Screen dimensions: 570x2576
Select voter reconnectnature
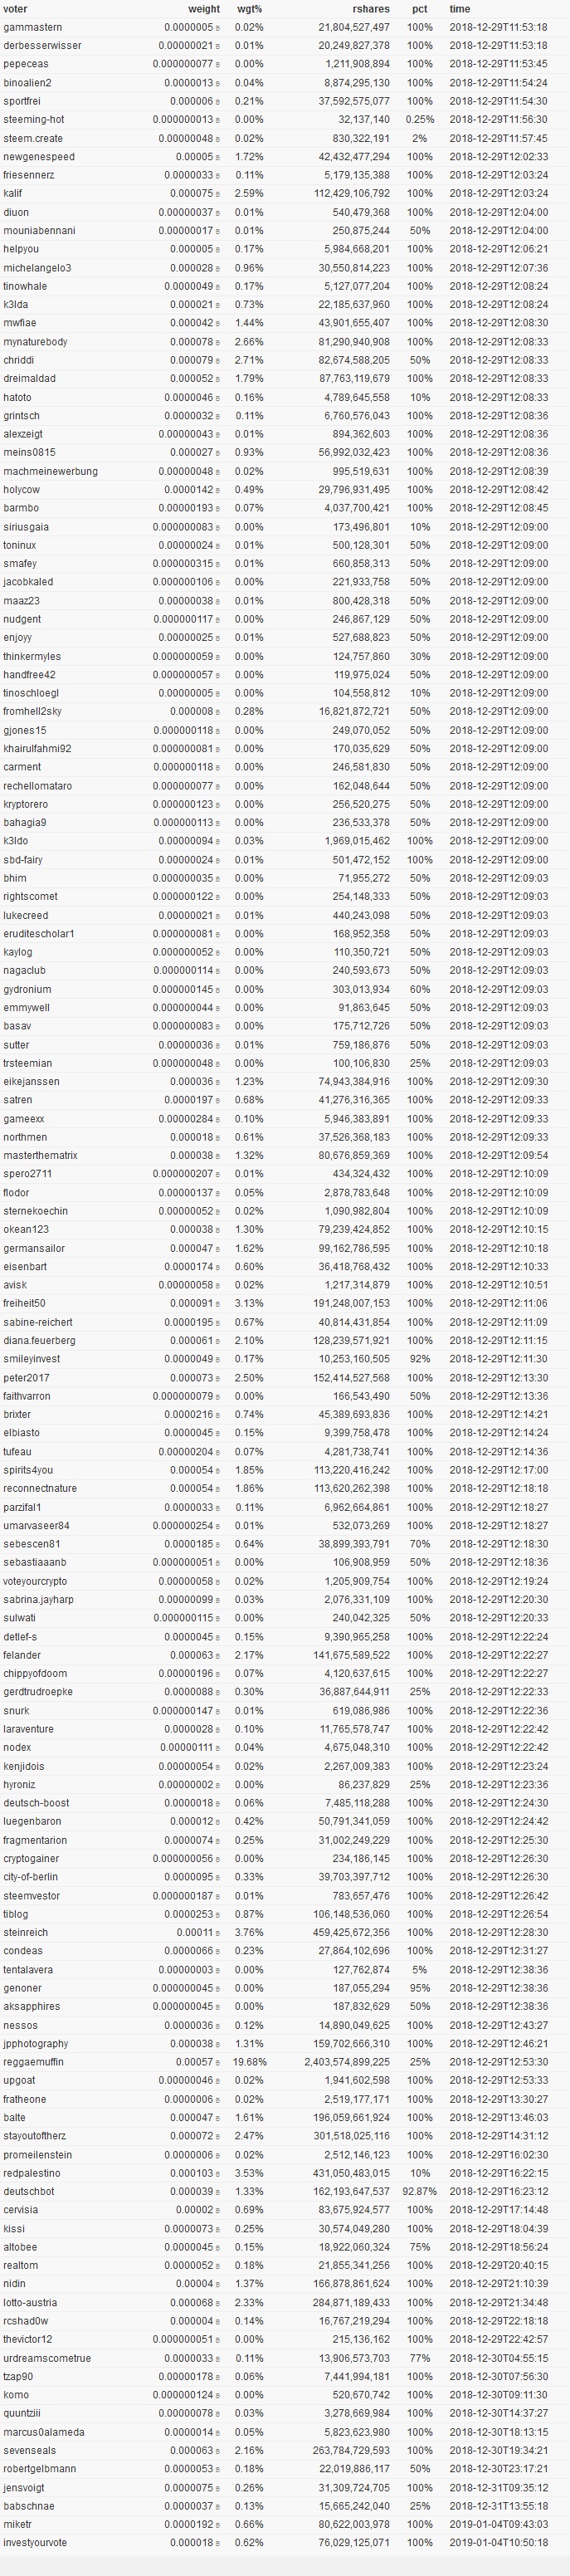40,1489
